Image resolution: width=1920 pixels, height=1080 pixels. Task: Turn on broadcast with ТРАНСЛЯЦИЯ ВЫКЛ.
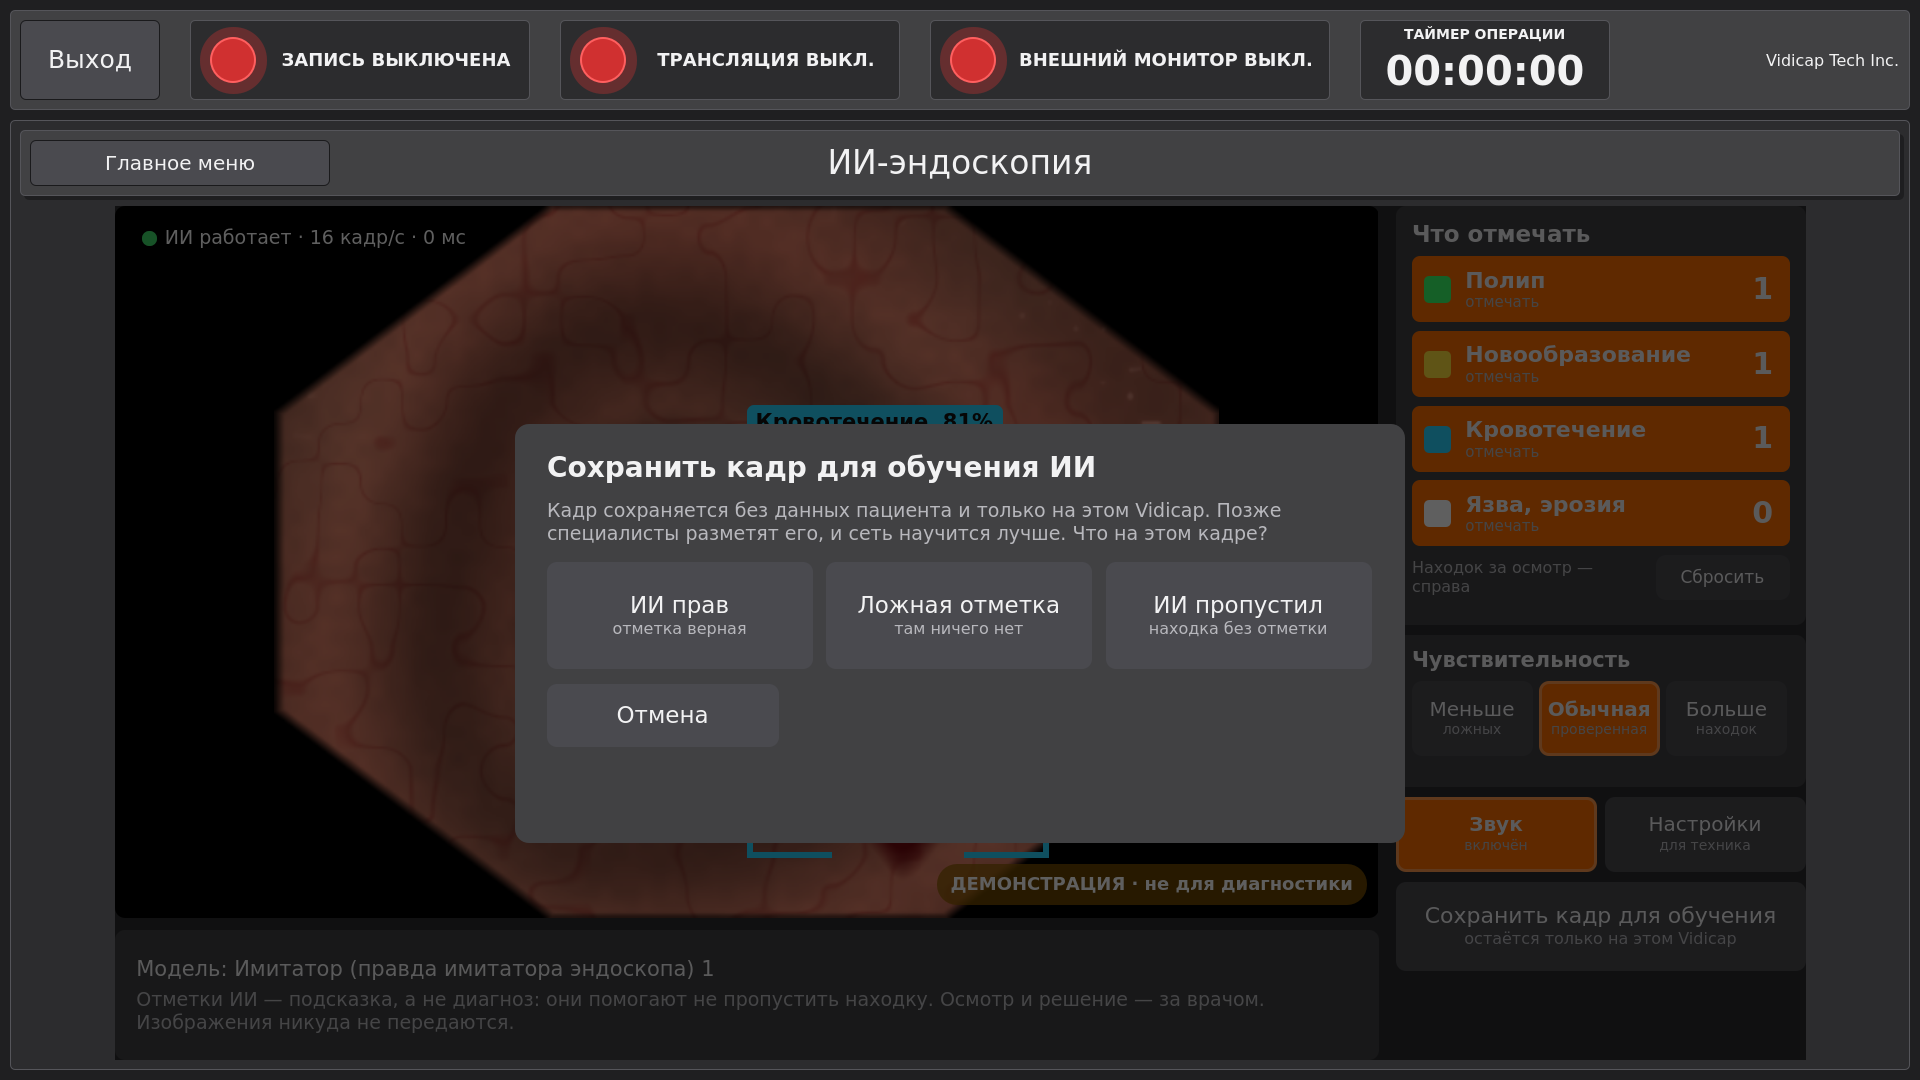click(x=730, y=60)
